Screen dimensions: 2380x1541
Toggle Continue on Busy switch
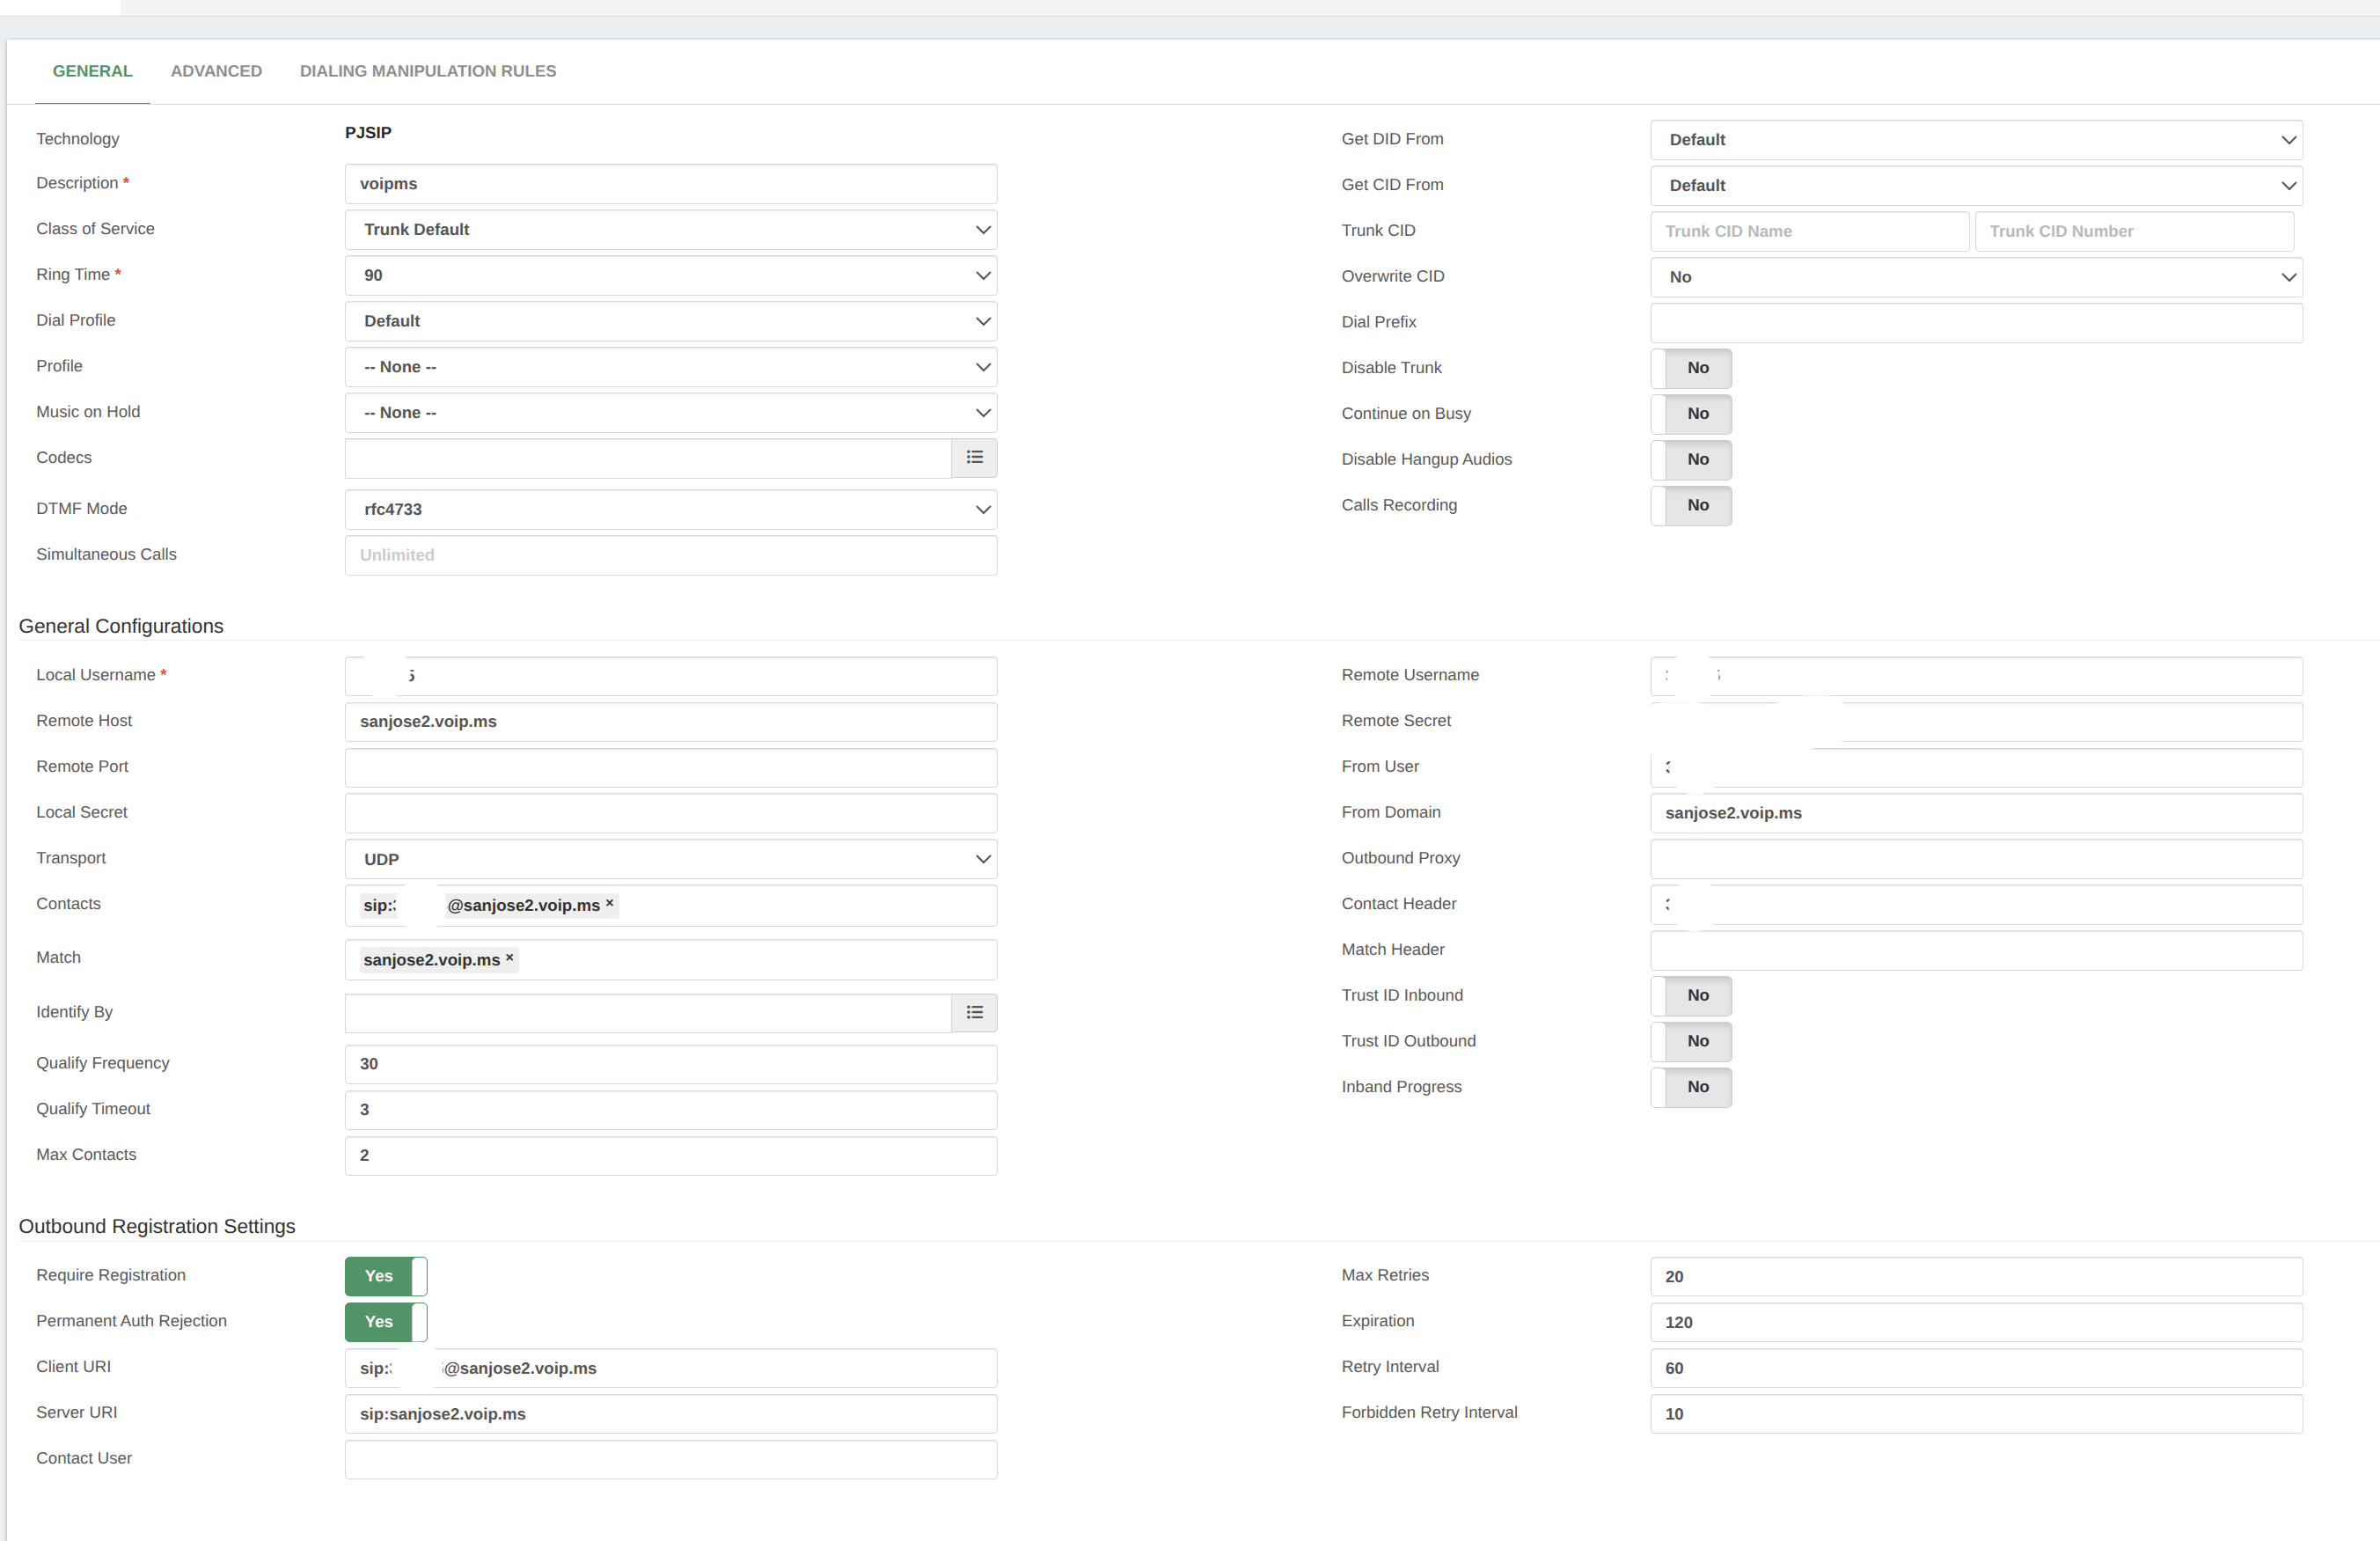pos(1690,414)
